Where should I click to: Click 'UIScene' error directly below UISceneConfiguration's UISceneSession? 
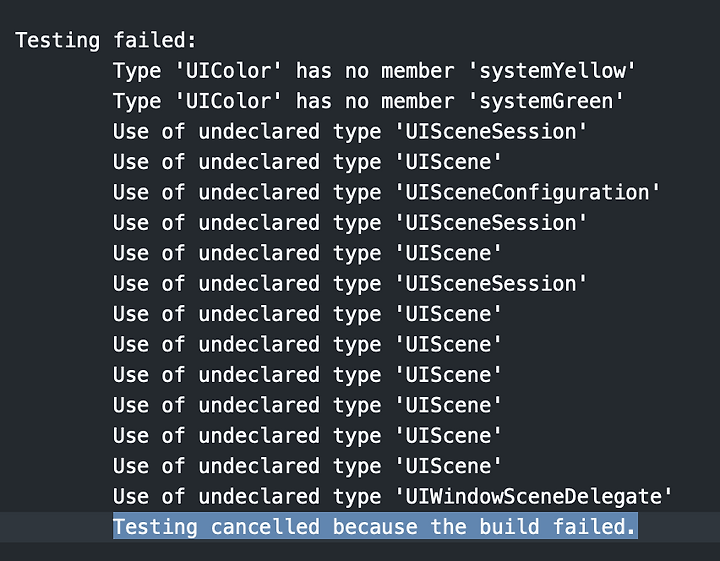(307, 253)
